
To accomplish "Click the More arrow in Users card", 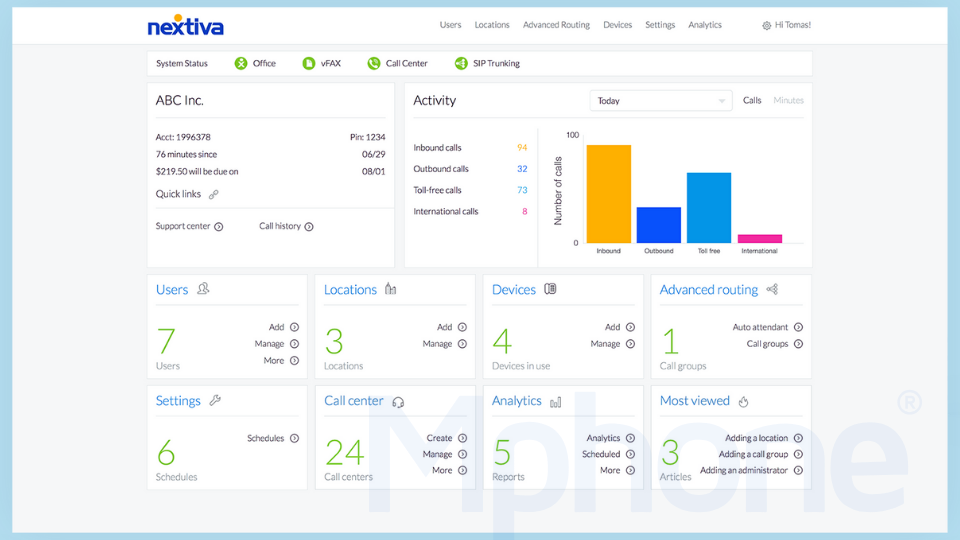I will coord(294,361).
